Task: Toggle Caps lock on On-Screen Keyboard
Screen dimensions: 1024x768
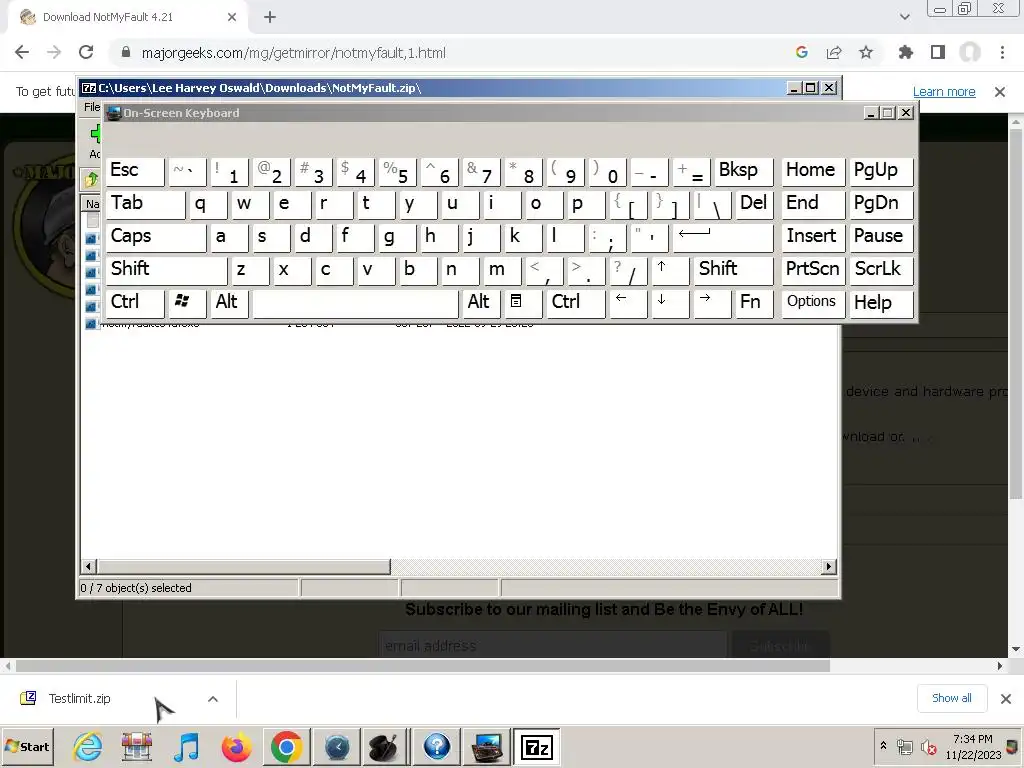Action: (x=155, y=237)
